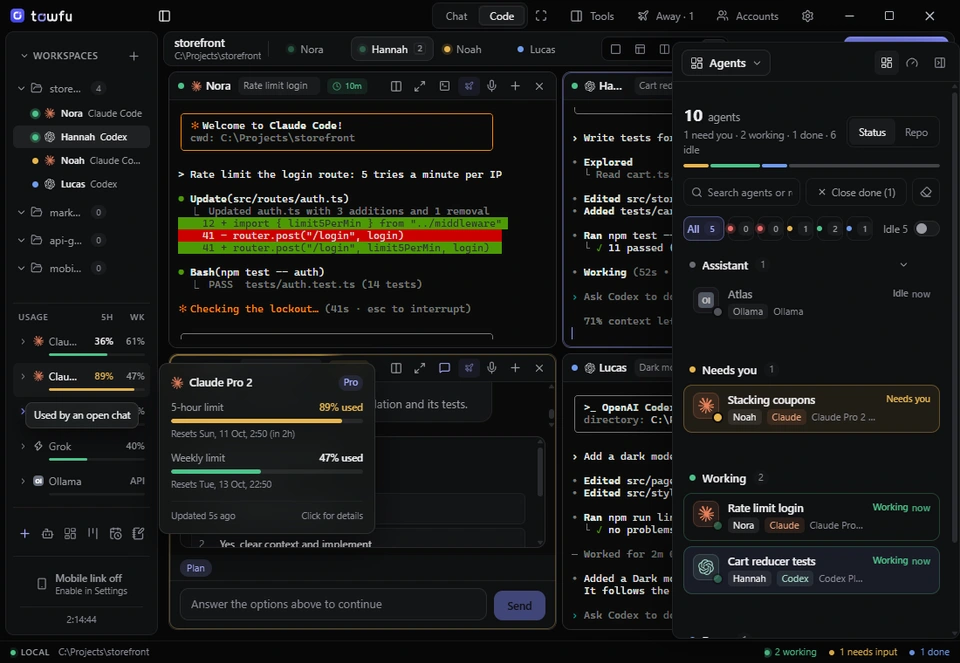Switch to Code mode tab

[501, 16]
